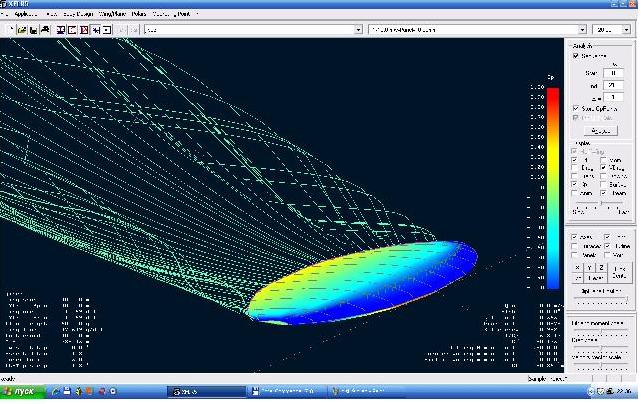Click the first view-mode icon after Save

(x=61, y=30)
